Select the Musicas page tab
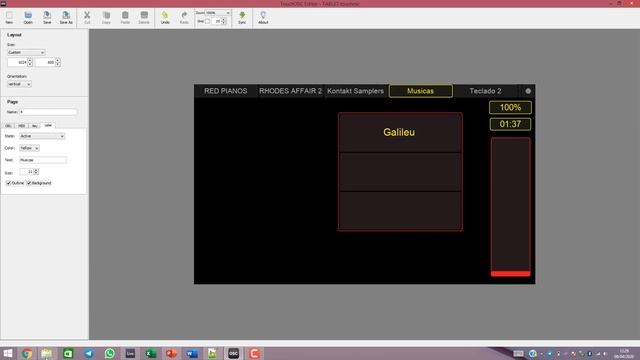This screenshot has height=360, width=640. coord(420,91)
